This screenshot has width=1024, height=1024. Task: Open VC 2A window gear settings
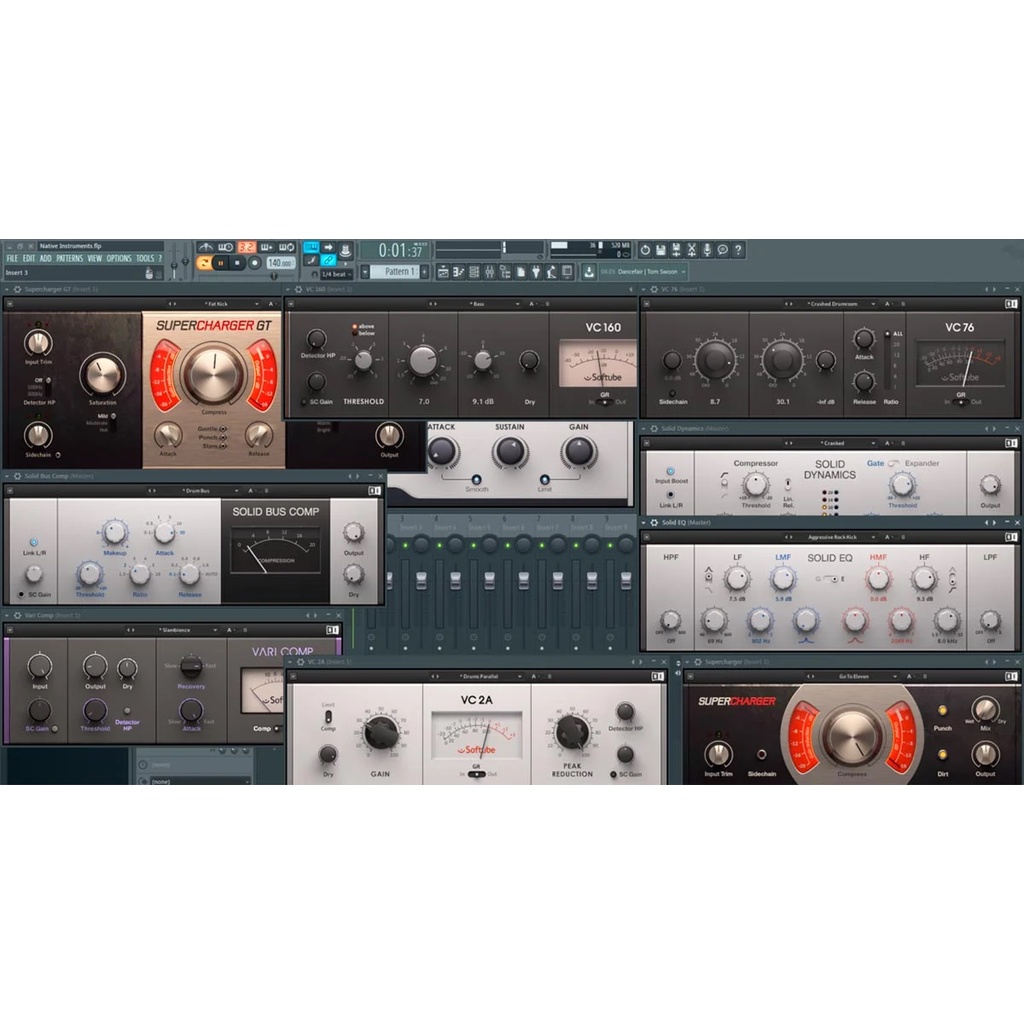click(x=301, y=662)
